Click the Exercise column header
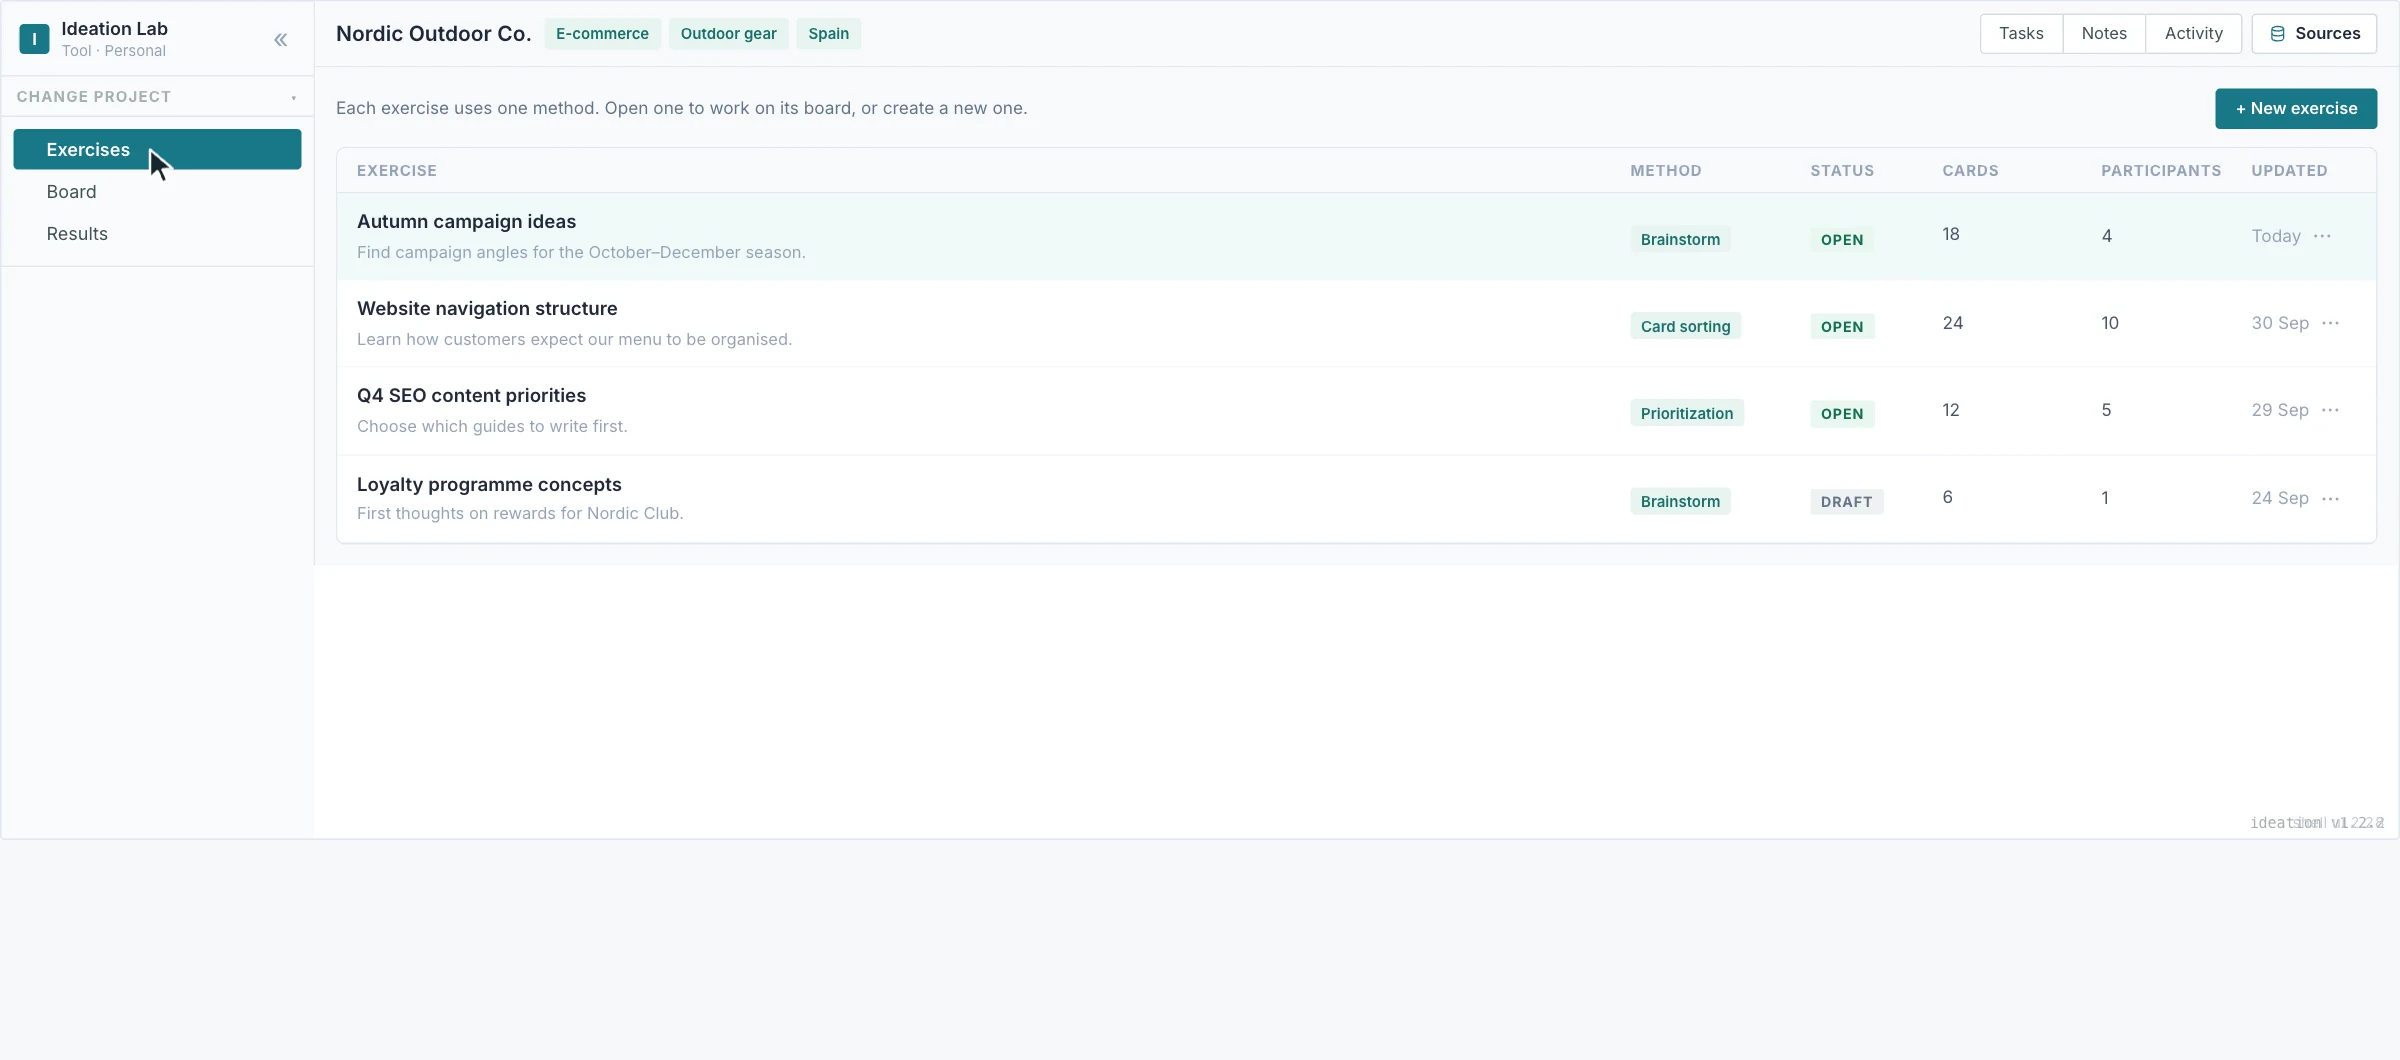The image size is (2400, 1060). point(397,170)
